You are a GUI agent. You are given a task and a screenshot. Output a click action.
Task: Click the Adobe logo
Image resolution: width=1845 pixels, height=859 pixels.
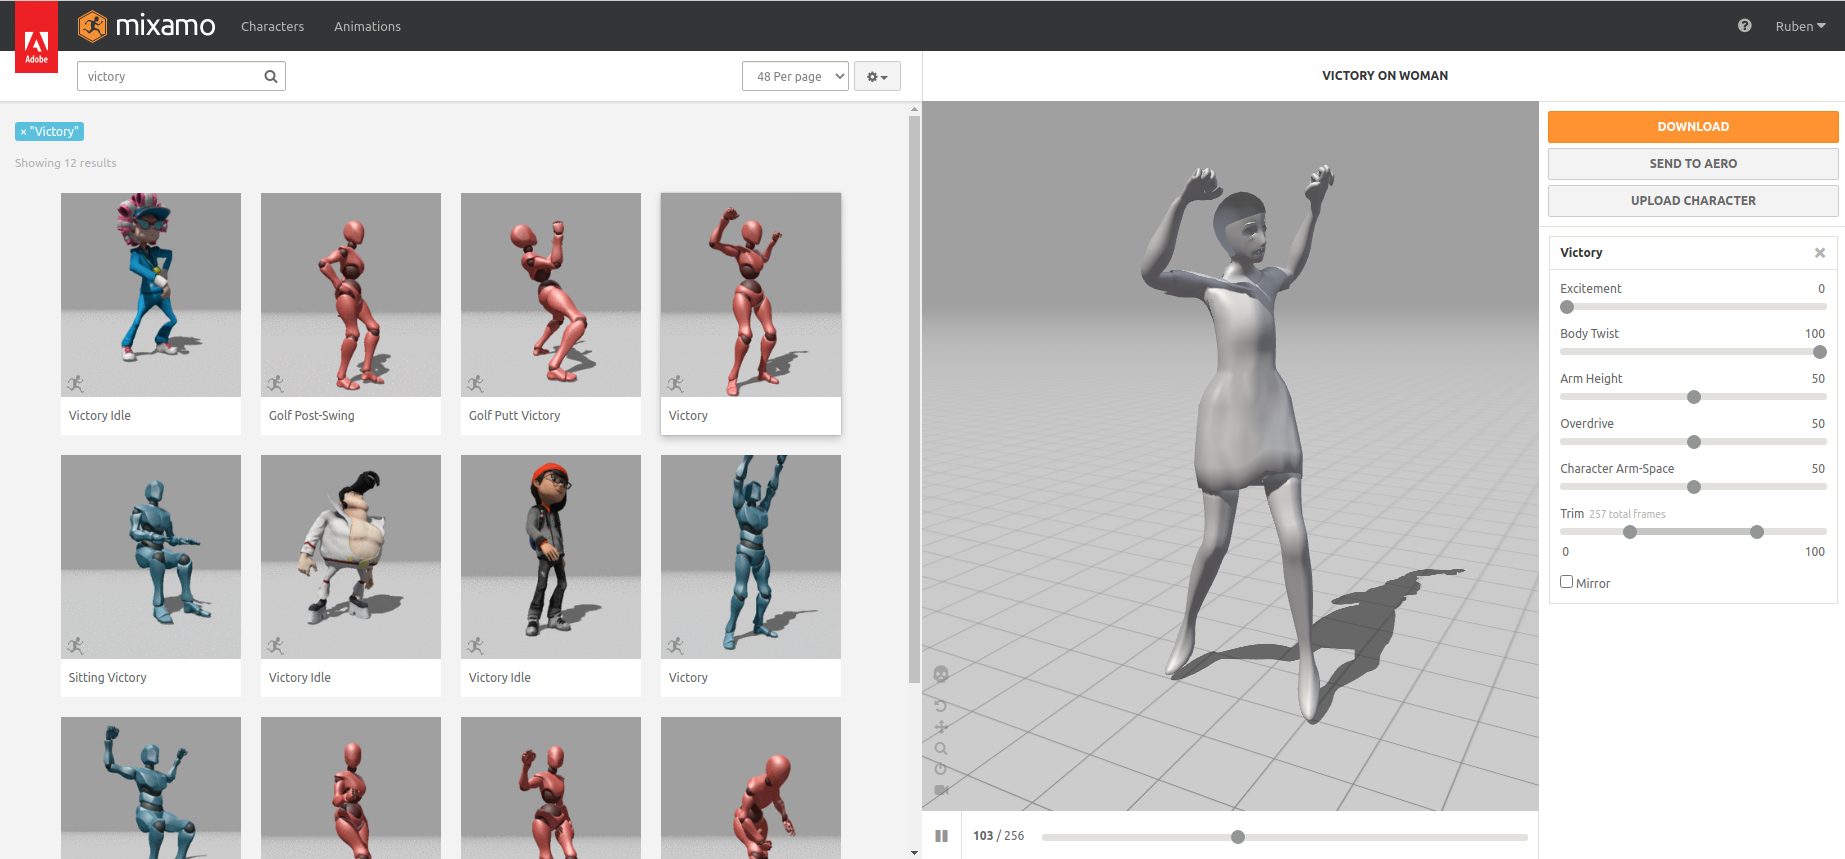[x=36, y=37]
